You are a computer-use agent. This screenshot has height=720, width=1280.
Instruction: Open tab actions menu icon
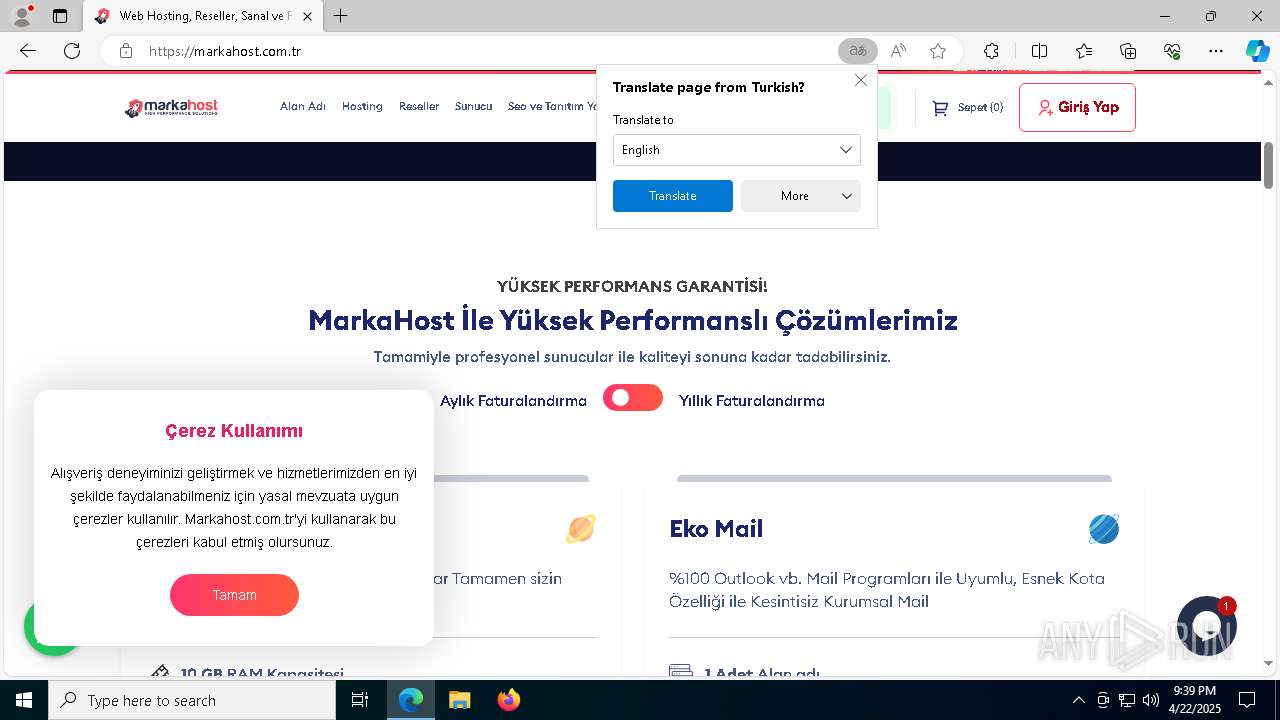click(x=60, y=16)
